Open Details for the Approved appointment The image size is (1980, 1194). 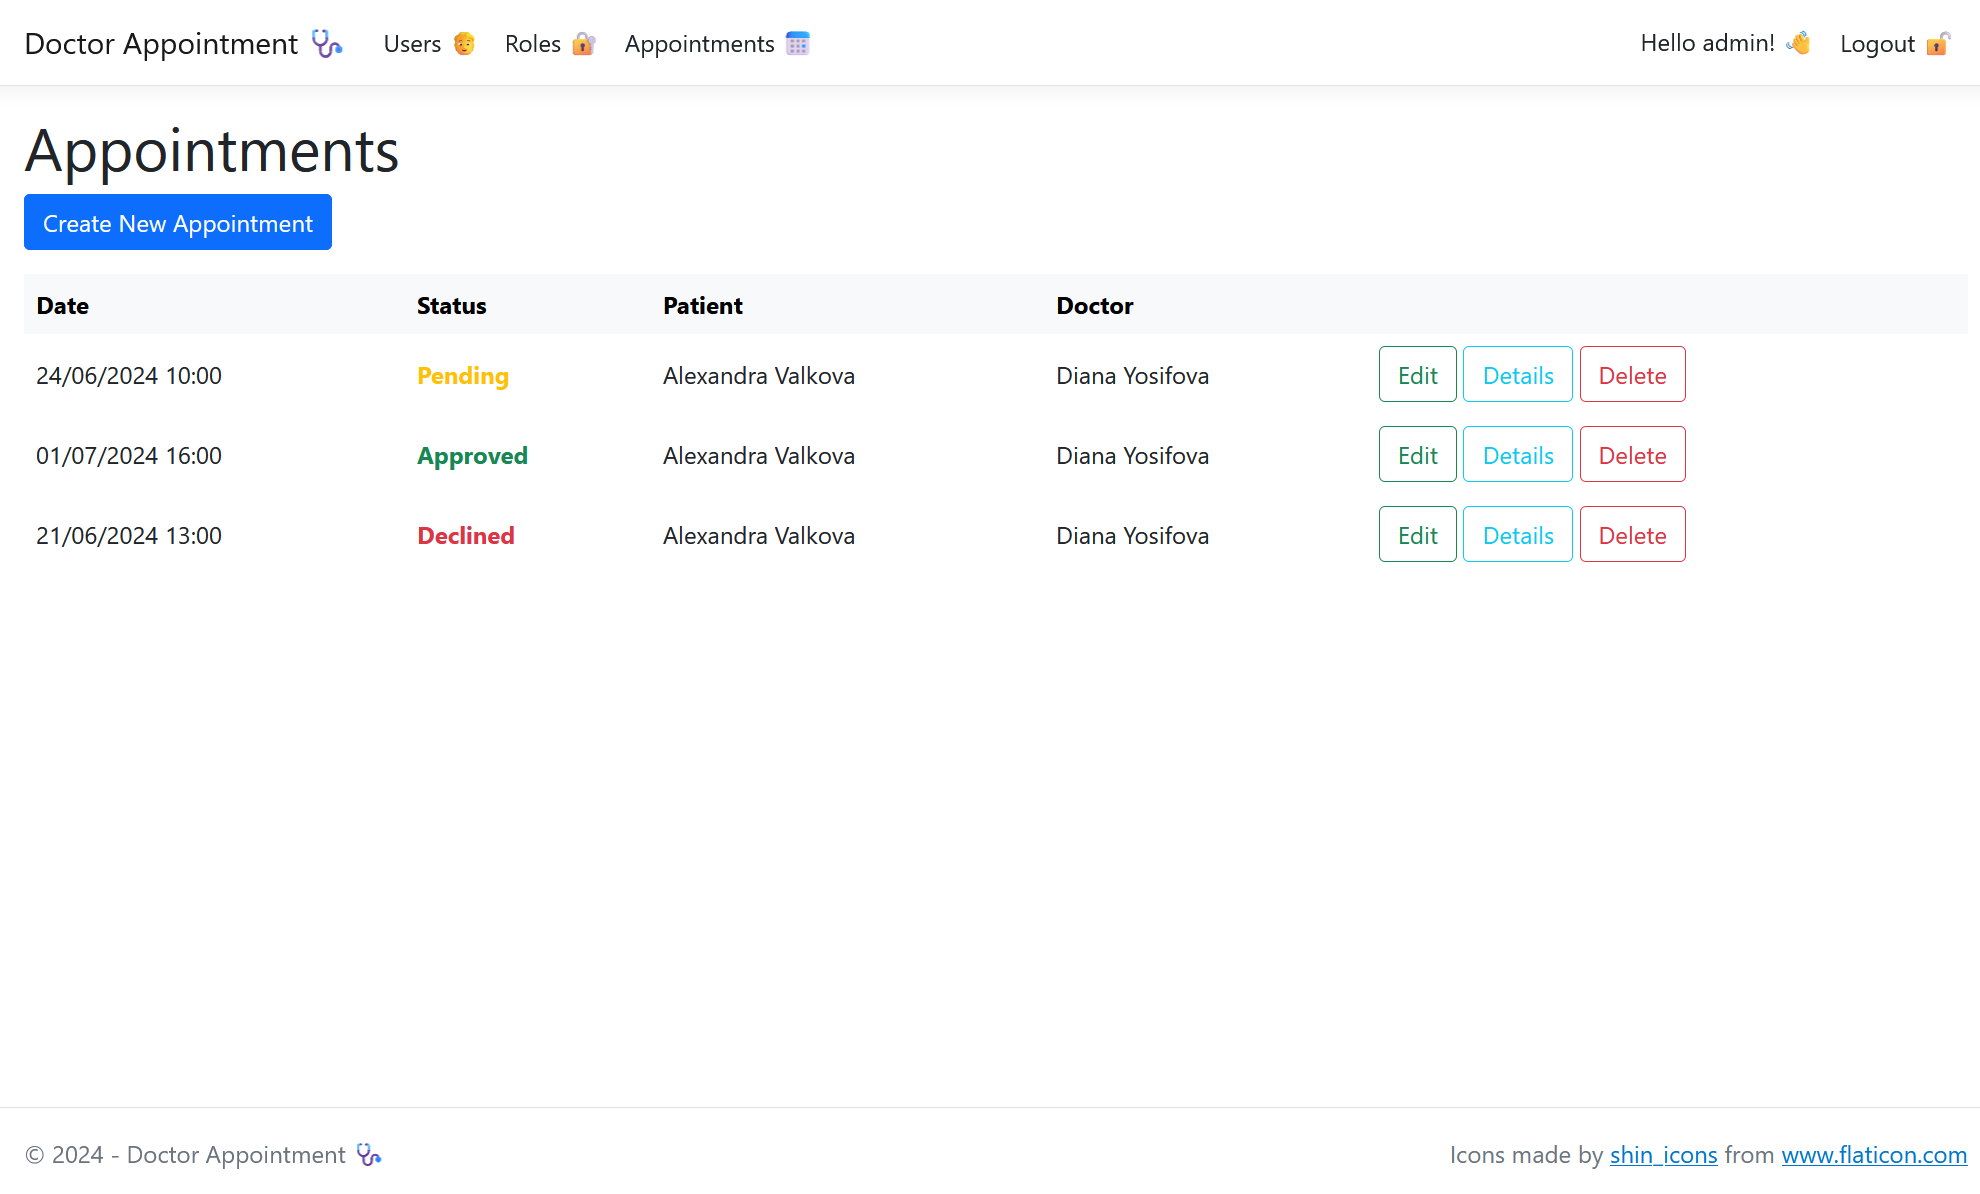coord(1516,456)
